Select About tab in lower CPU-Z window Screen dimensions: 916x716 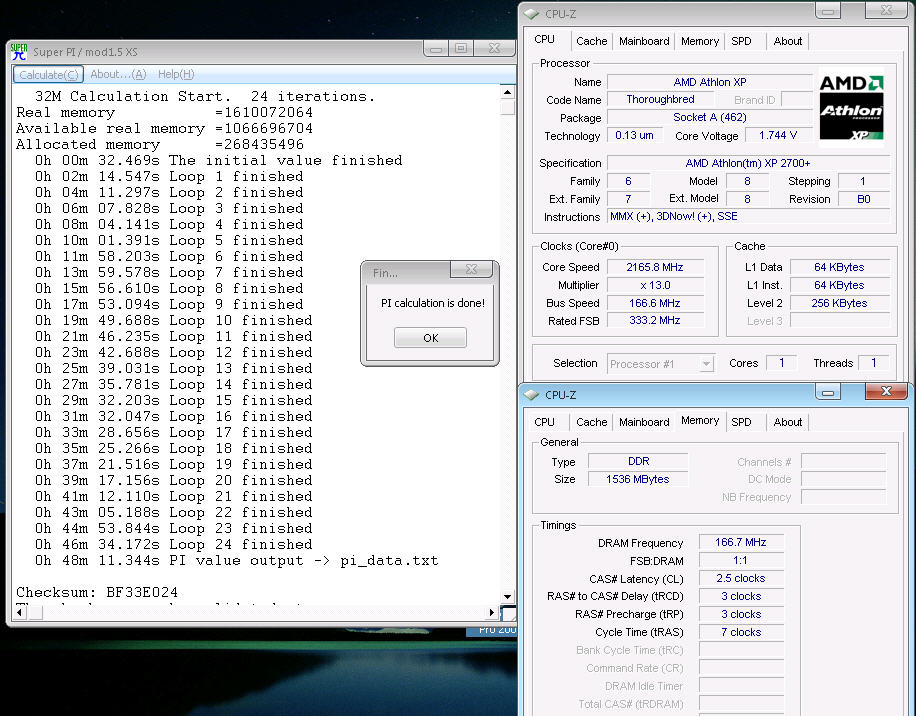(787, 422)
